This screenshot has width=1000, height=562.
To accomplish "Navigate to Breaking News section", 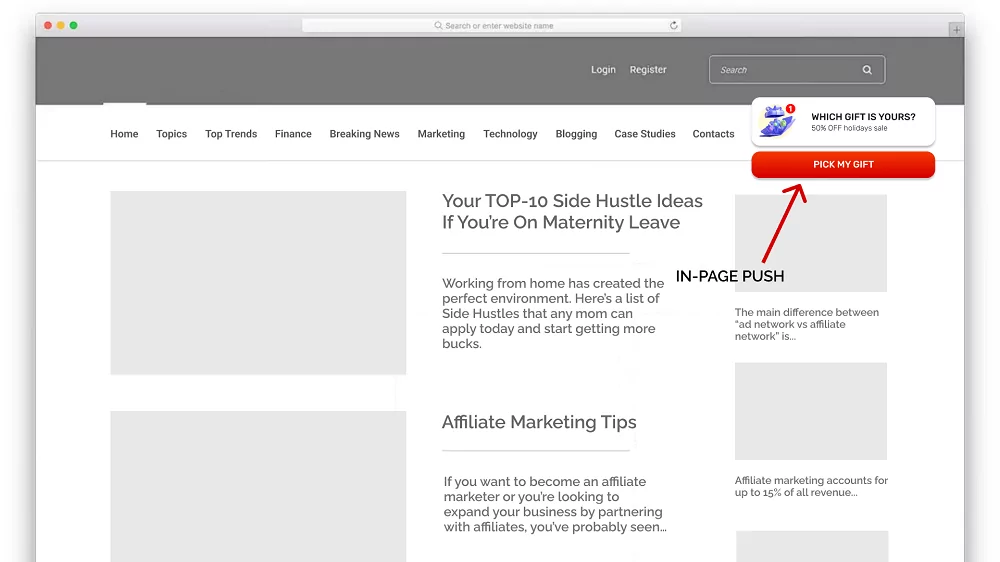I will (x=364, y=134).
